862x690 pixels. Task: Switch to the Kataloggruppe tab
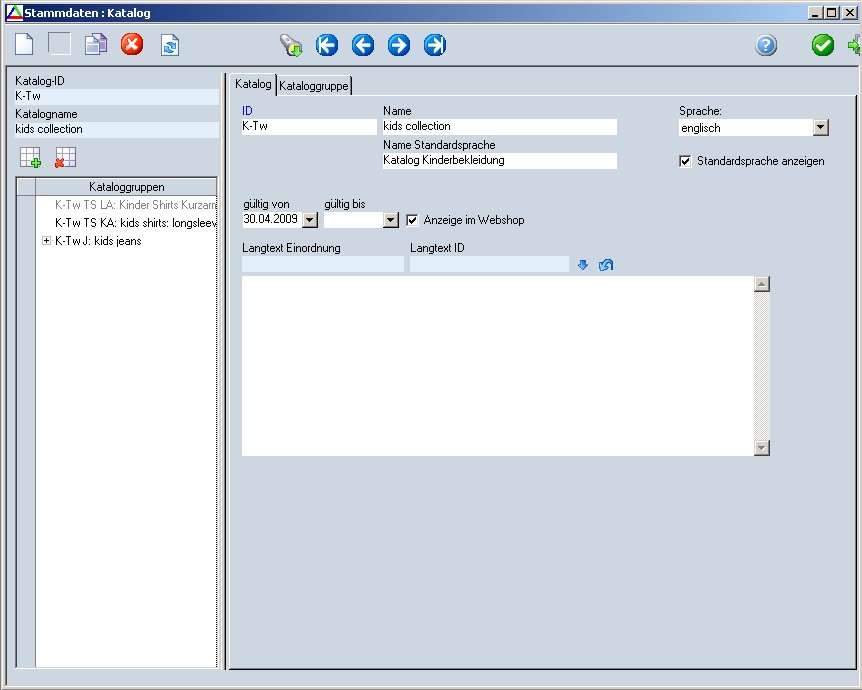click(314, 86)
